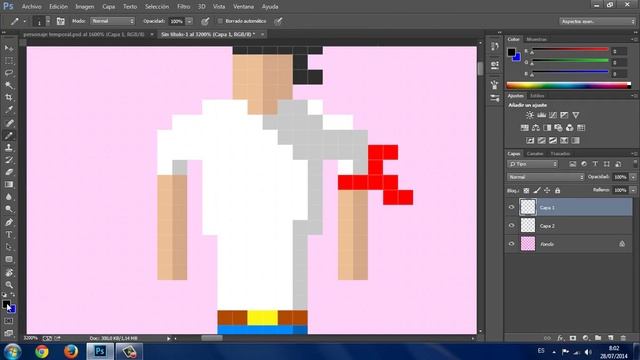The height and width of the screenshot is (360, 640).
Task: Add an Invert adjustment
Action: pos(530,140)
